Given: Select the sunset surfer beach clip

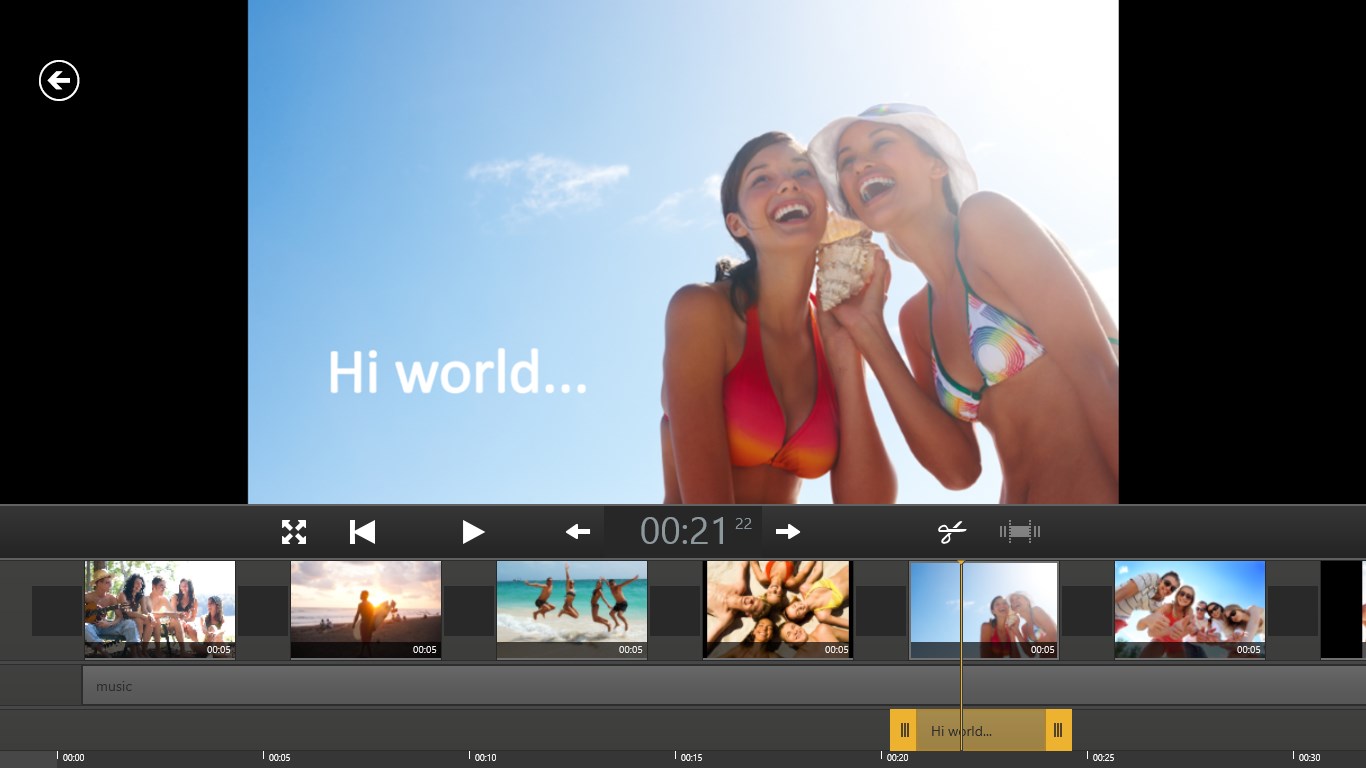Looking at the screenshot, I should [x=366, y=609].
